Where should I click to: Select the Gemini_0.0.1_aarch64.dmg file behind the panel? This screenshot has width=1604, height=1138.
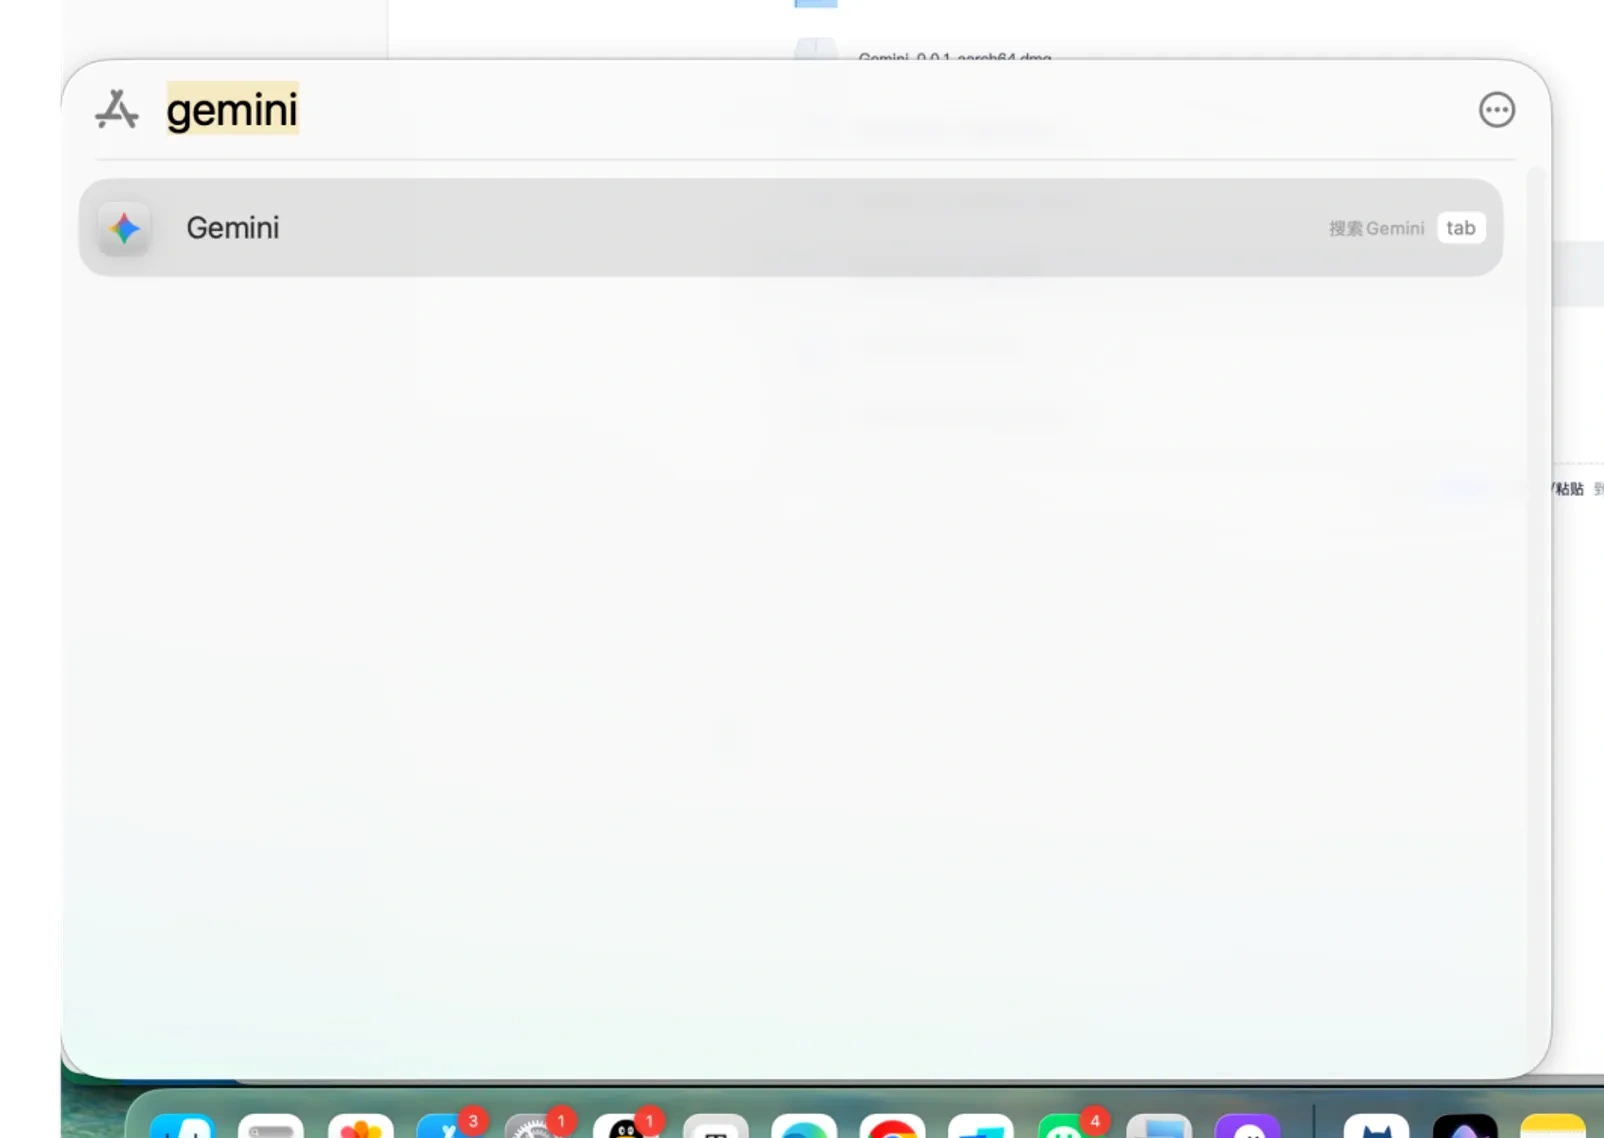(954, 56)
